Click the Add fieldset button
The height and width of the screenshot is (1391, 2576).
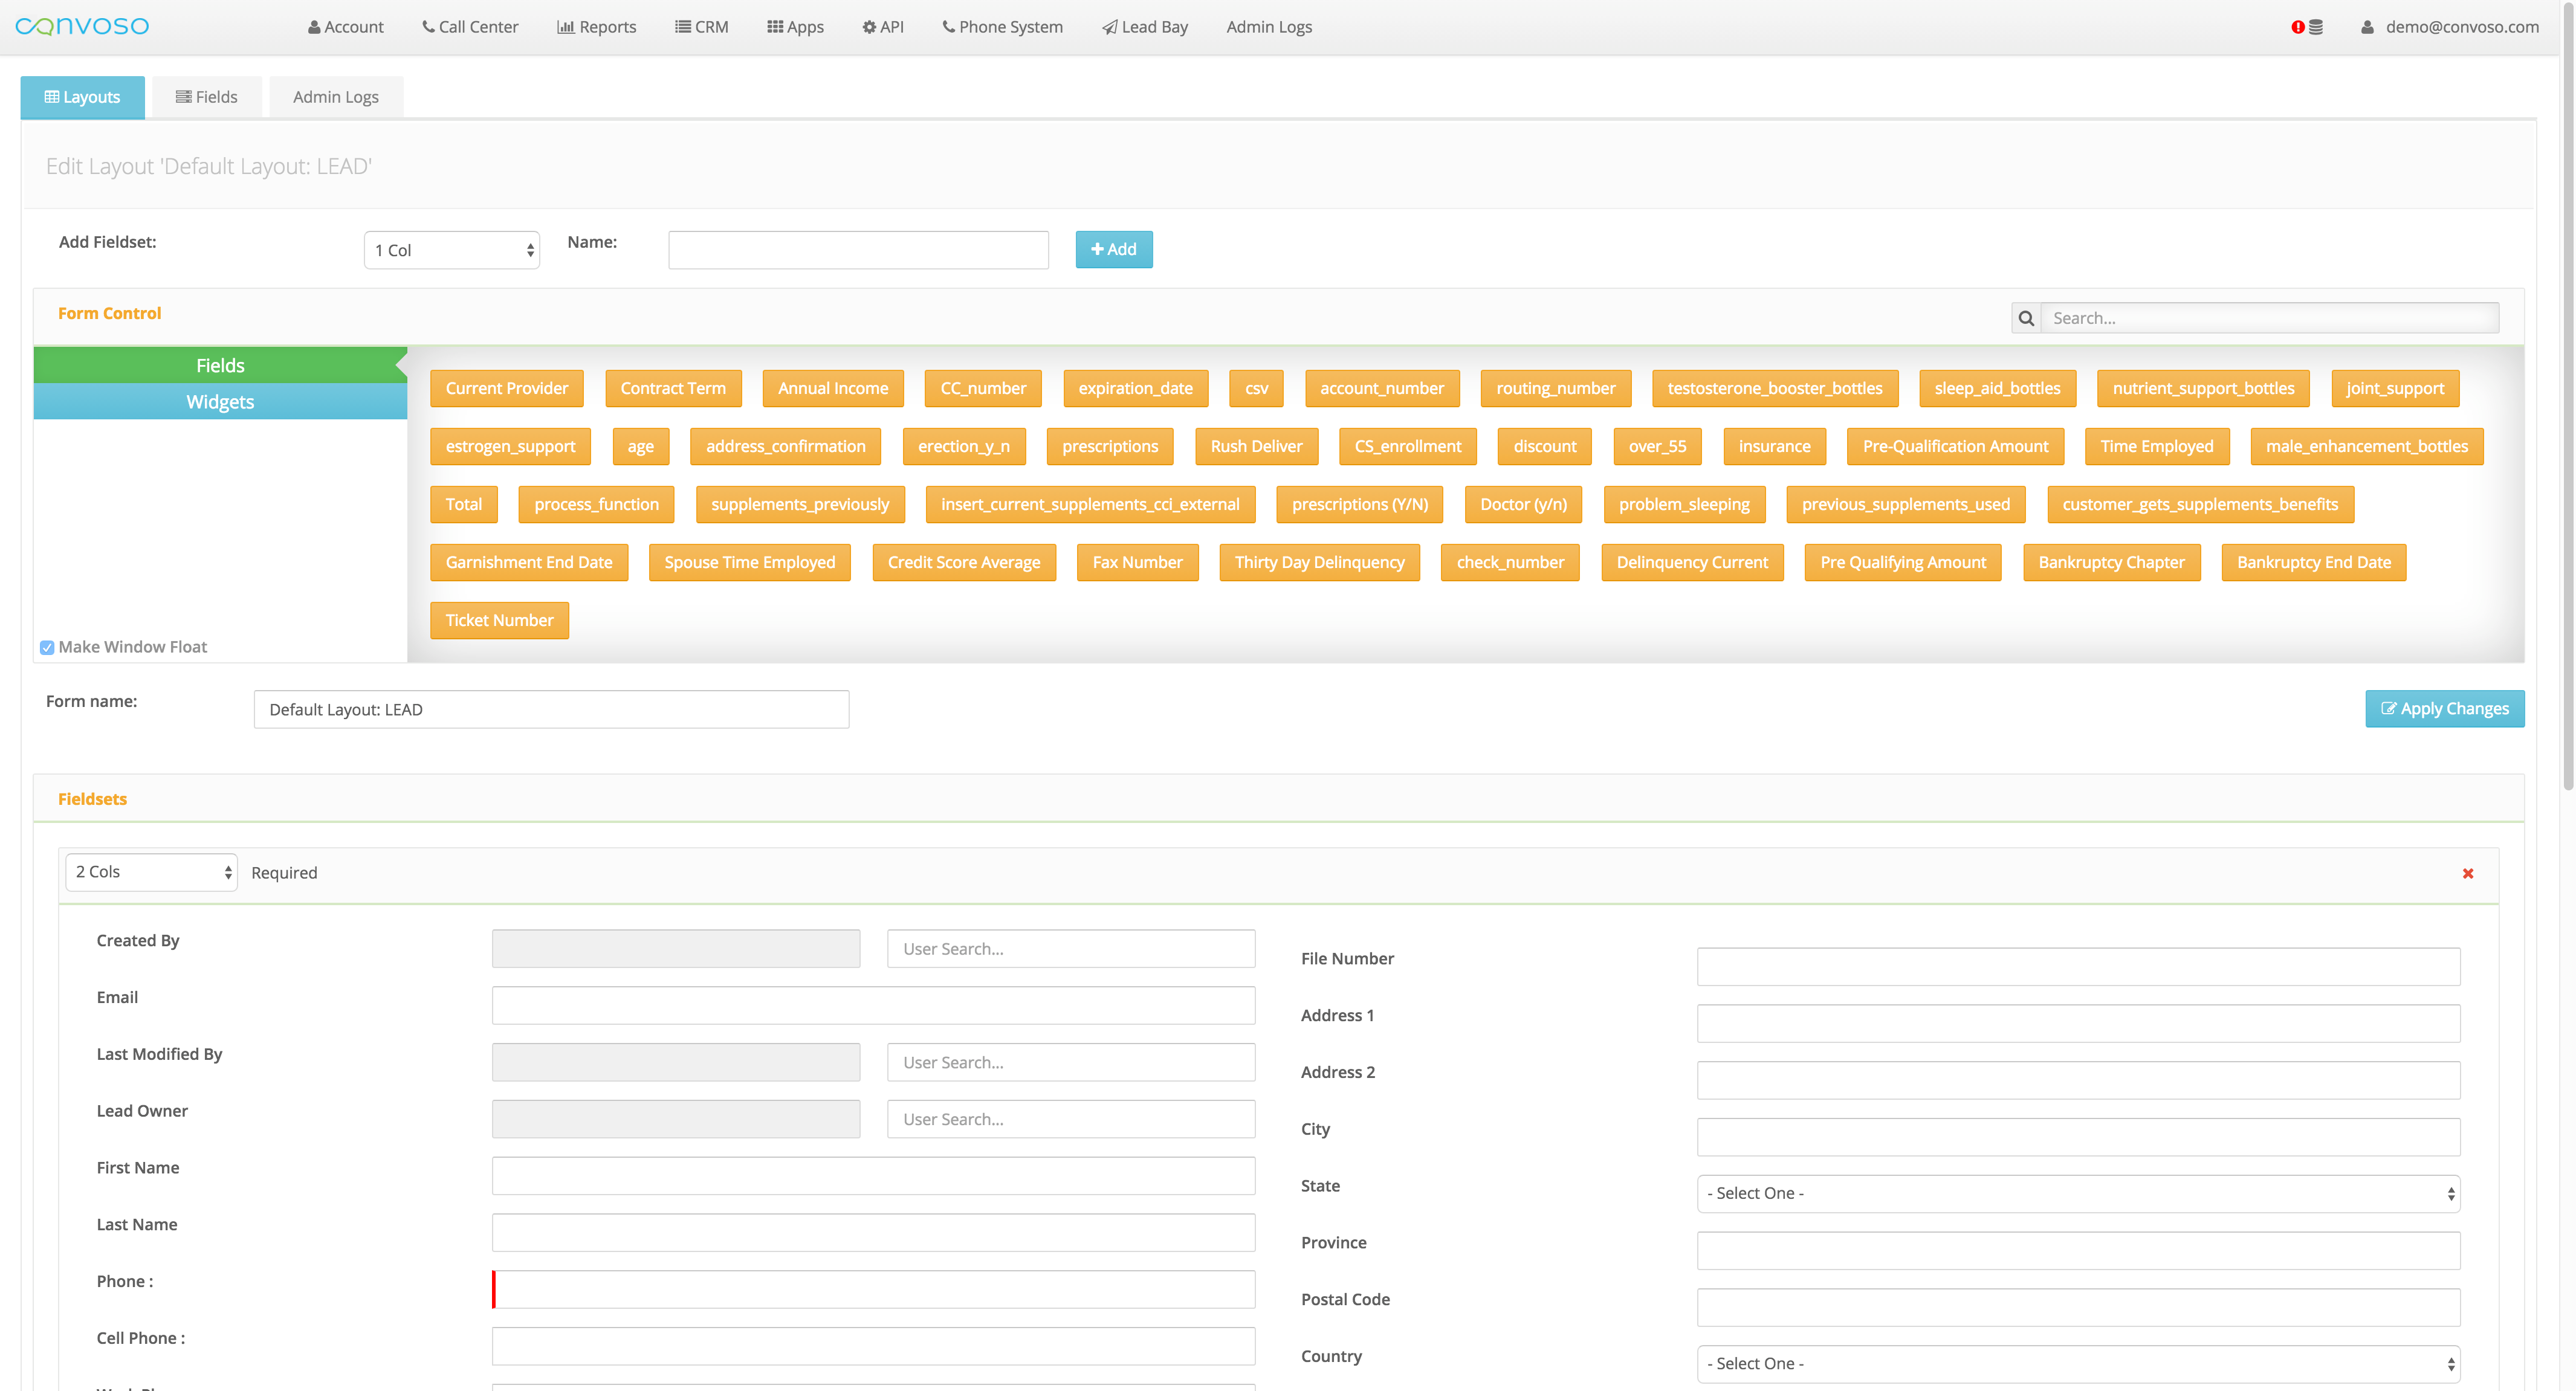(1113, 249)
